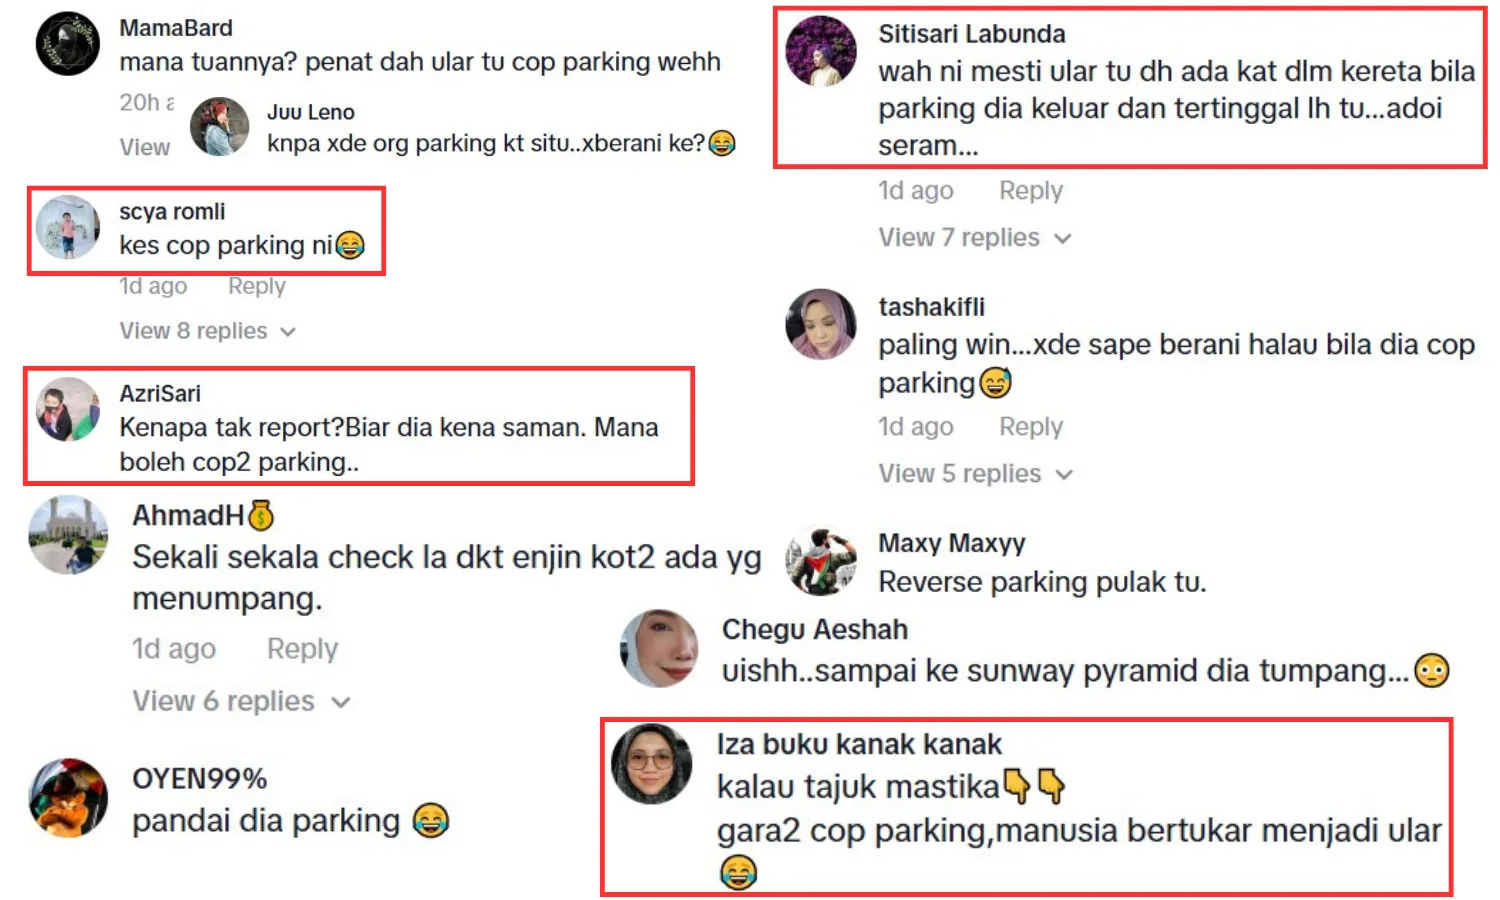Open Iza buku kanak kanak's avatar
The height and width of the screenshot is (900, 1500).
click(651, 764)
